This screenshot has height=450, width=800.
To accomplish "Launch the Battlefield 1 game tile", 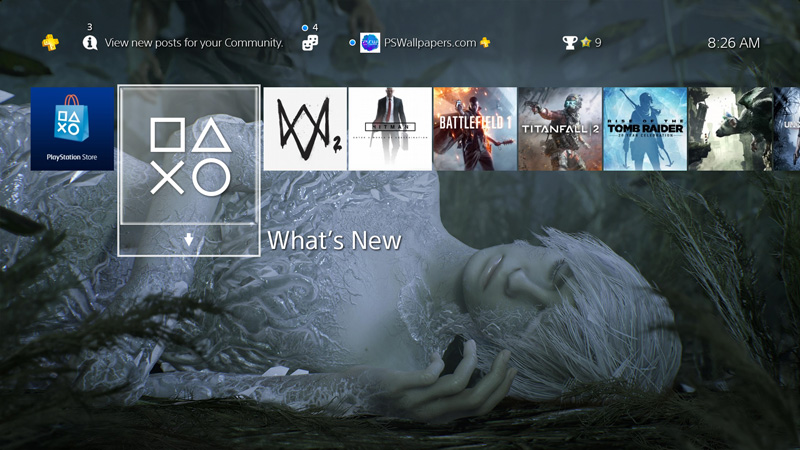I will click(475, 129).
